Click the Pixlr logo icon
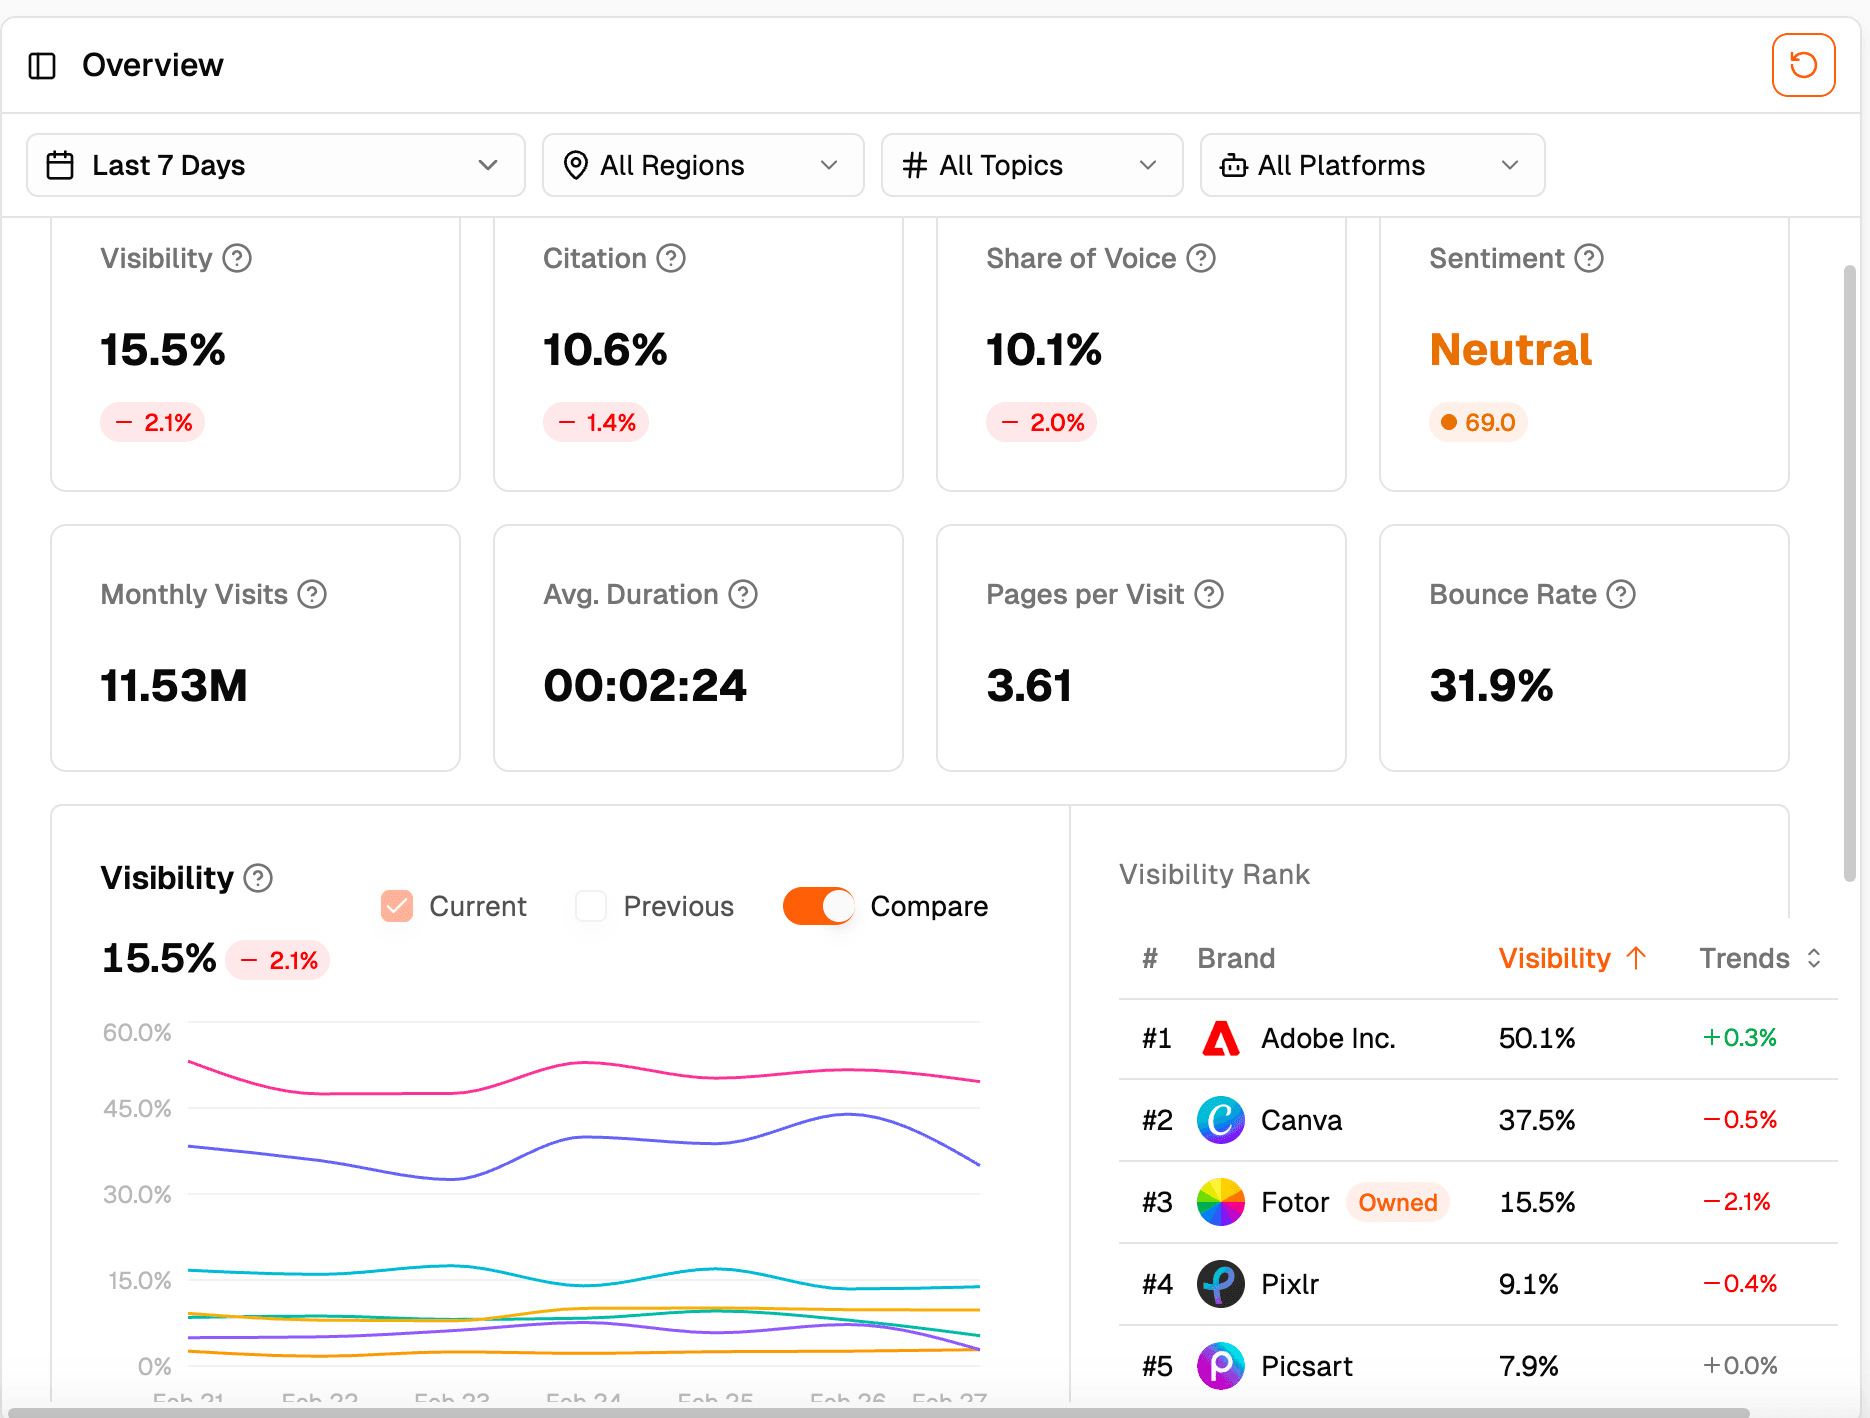 tap(1221, 1284)
